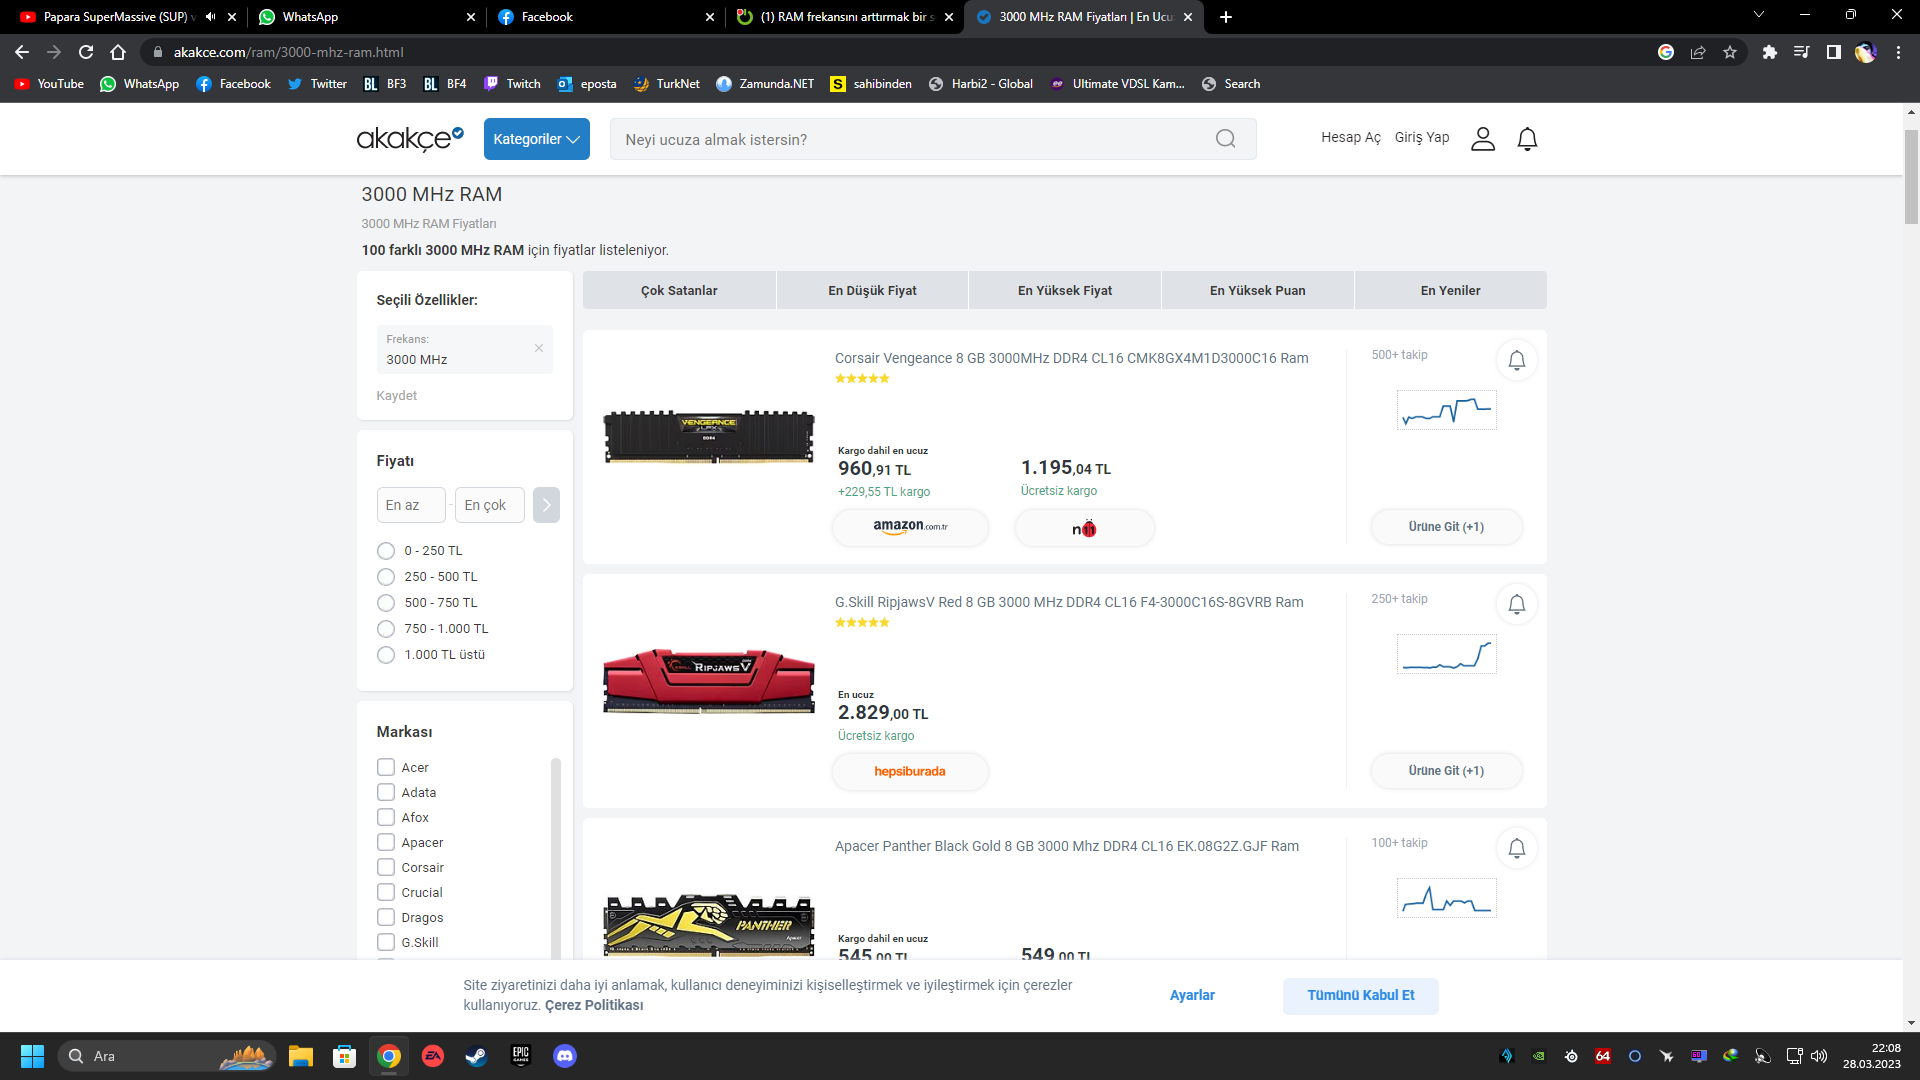This screenshot has height=1080, width=1920.
Task: Apply the price range arrow button
Action: (x=546, y=505)
